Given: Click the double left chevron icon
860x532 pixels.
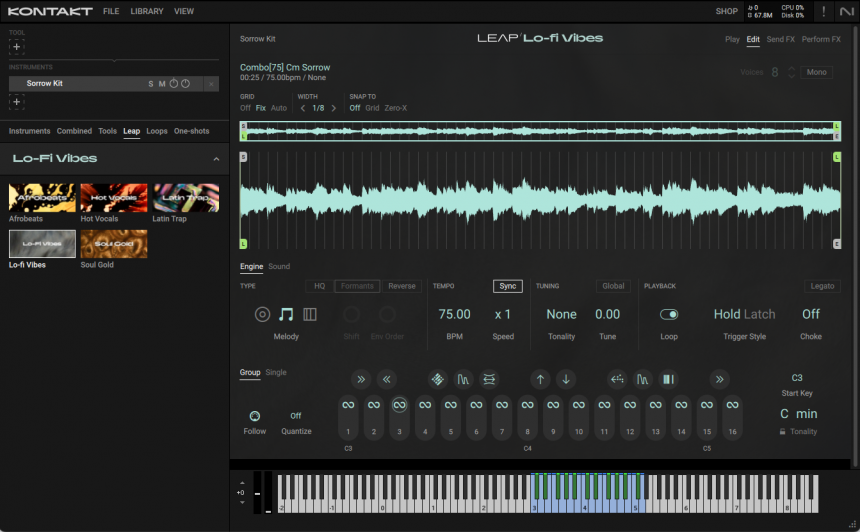Looking at the screenshot, I should pos(386,379).
